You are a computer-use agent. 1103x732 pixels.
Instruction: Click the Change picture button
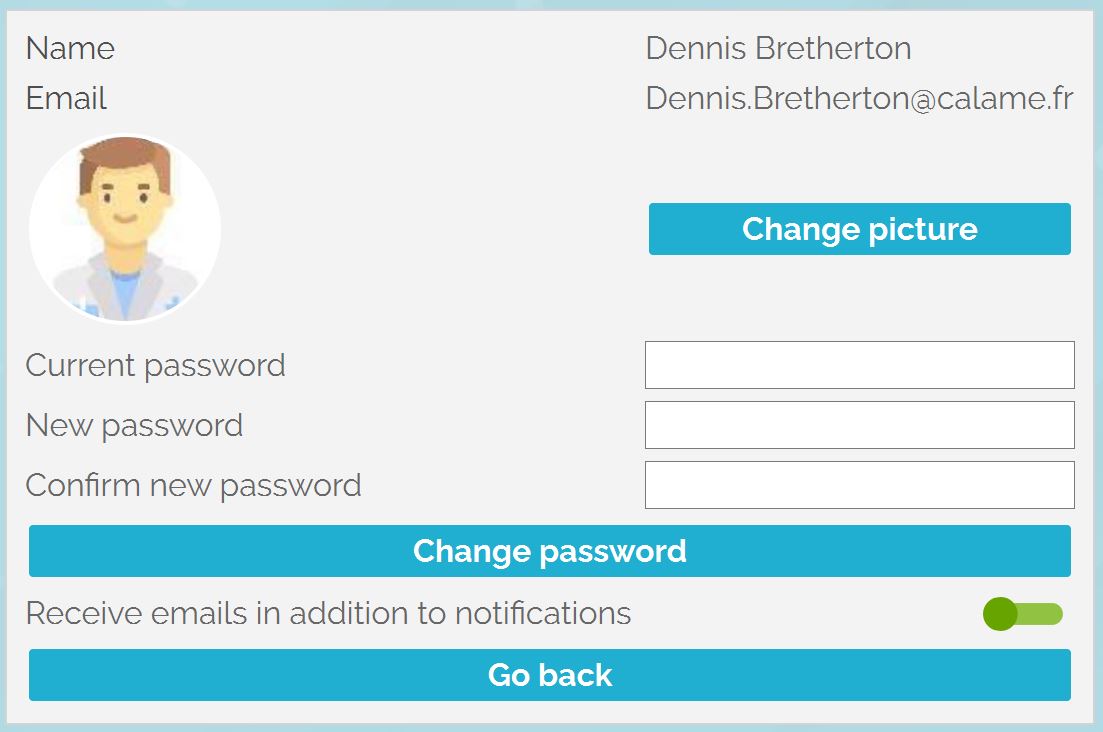[x=860, y=229]
